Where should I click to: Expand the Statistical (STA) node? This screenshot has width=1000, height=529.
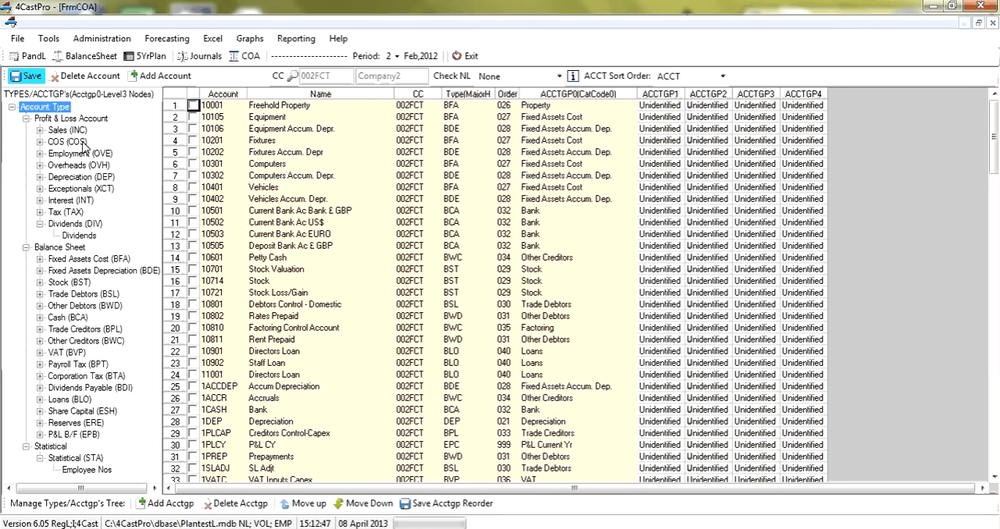(40, 458)
